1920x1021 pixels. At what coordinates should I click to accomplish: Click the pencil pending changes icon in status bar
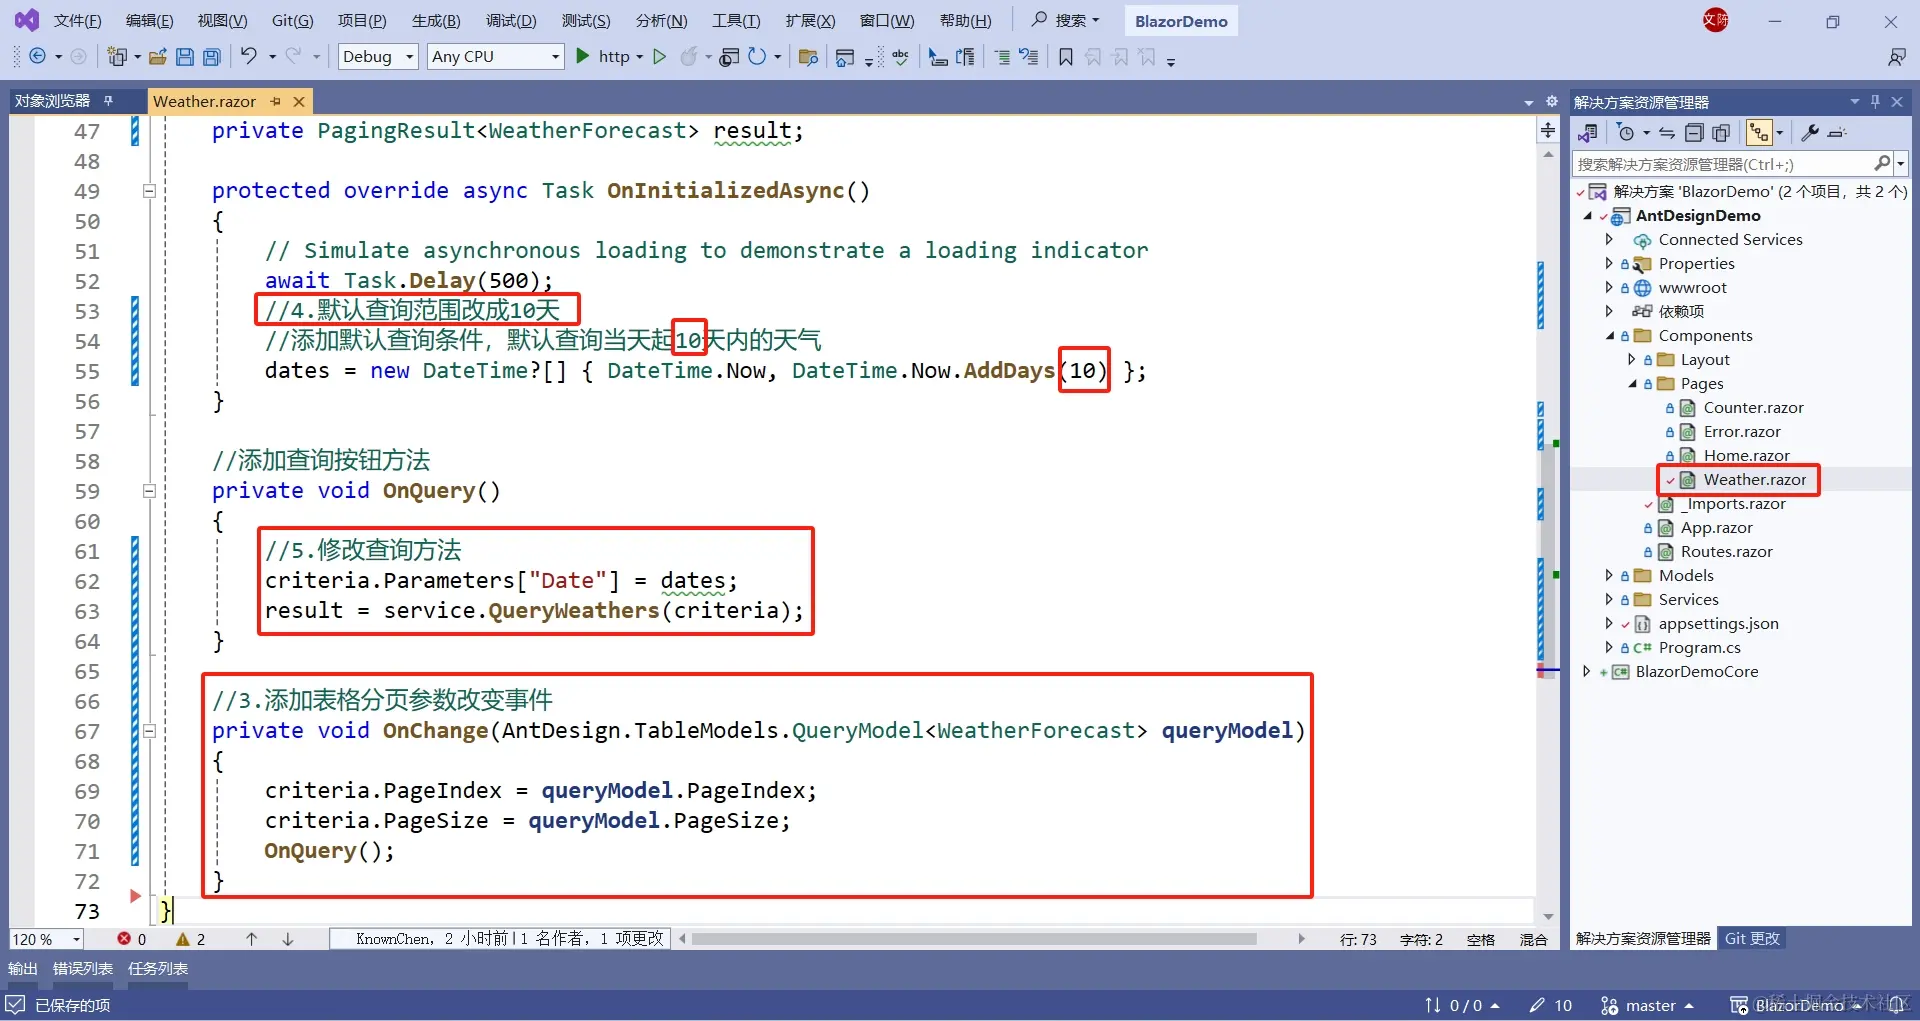(x=1537, y=1005)
